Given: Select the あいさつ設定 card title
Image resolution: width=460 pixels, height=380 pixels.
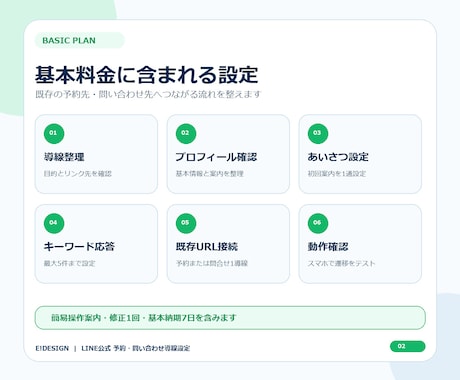Looking at the screenshot, I should (338, 157).
